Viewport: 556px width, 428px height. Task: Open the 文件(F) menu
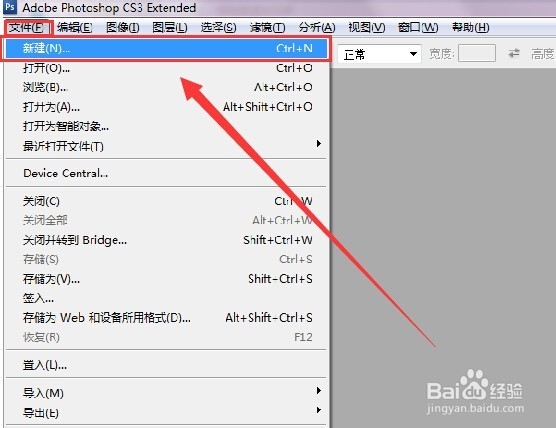(x=27, y=27)
